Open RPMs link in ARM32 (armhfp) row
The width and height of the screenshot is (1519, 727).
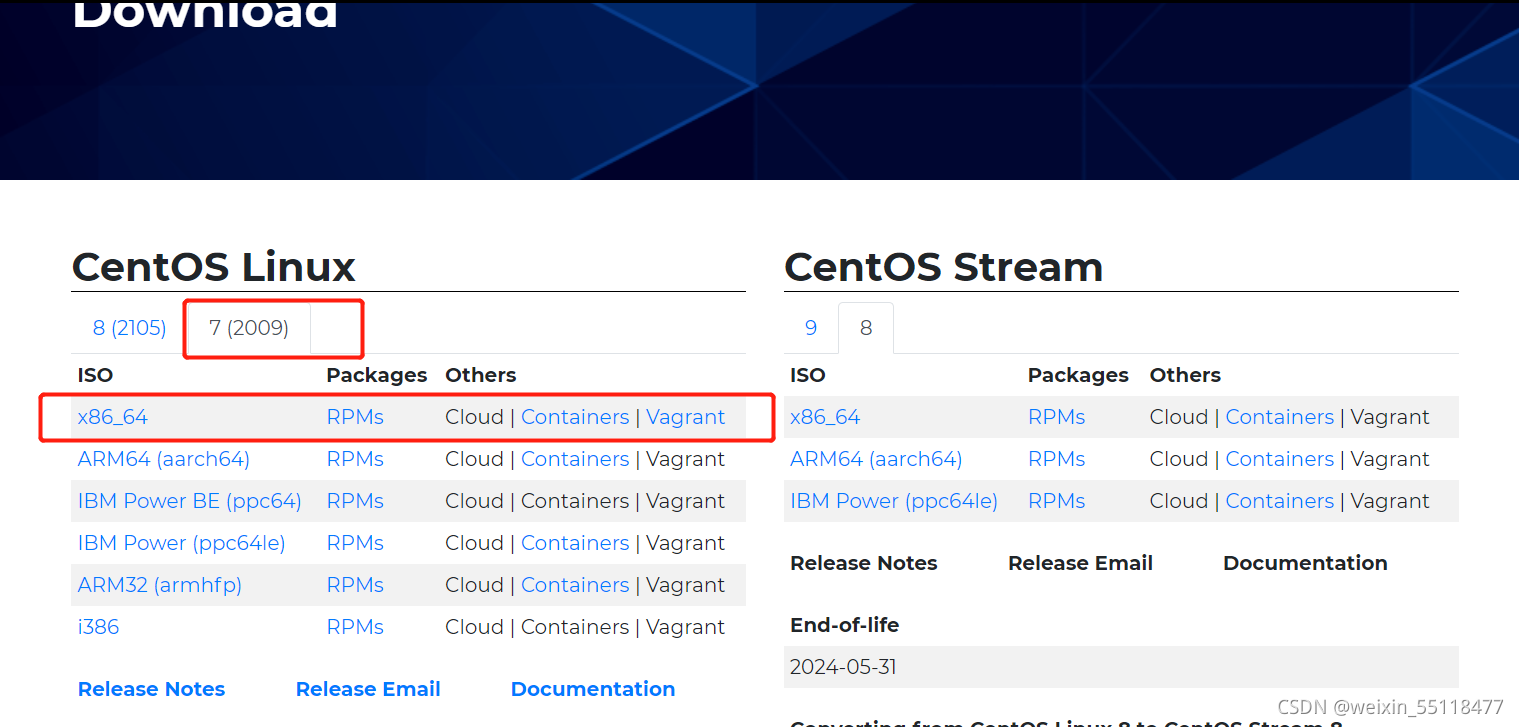tap(355, 585)
